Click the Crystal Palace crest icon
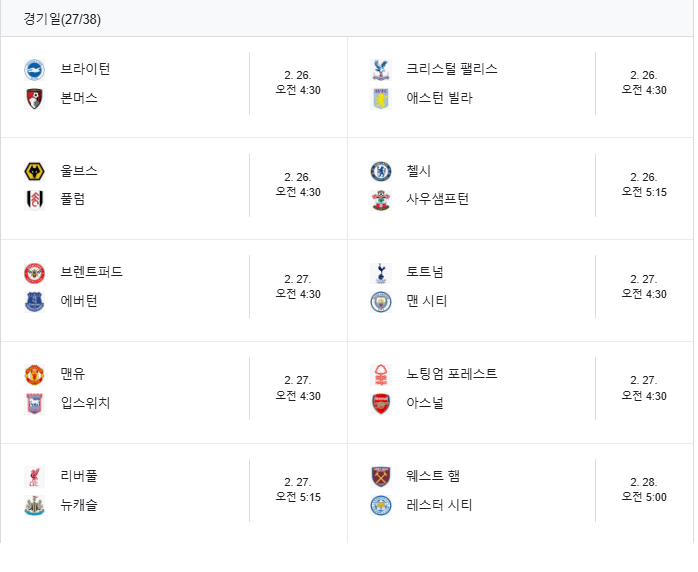The image size is (698, 572). click(x=381, y=70)
